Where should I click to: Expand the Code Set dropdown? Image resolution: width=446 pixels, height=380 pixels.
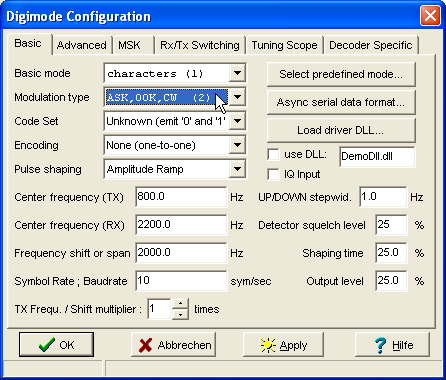point(237,121)
